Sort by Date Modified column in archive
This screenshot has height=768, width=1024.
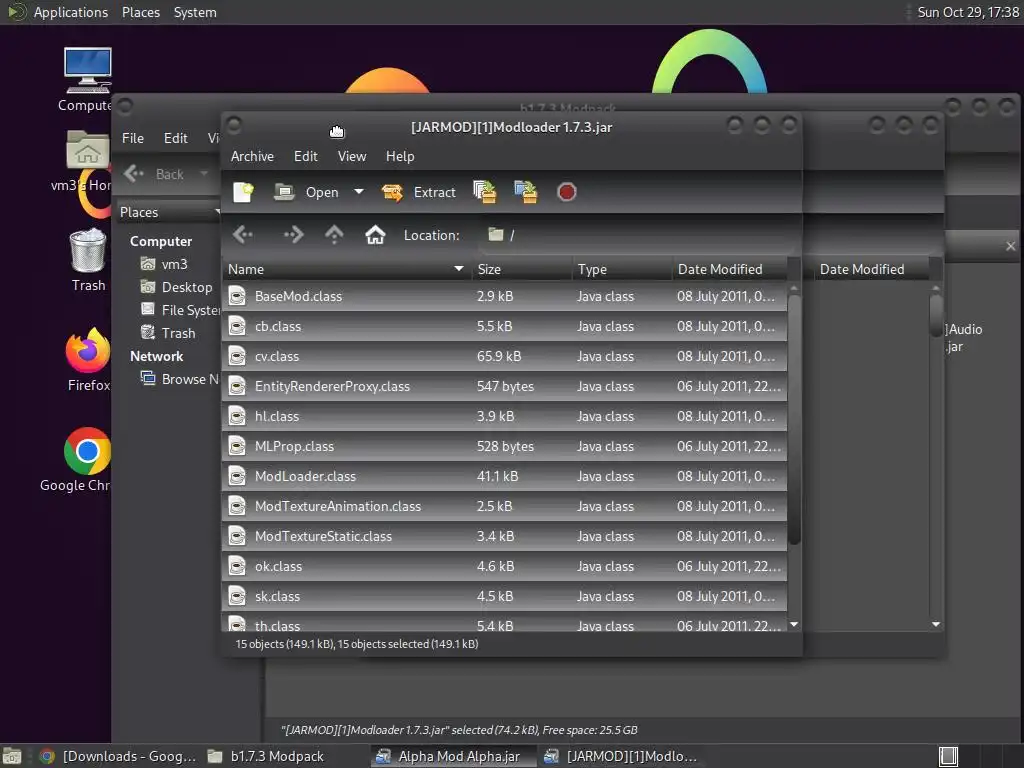[x=730, y=269]
